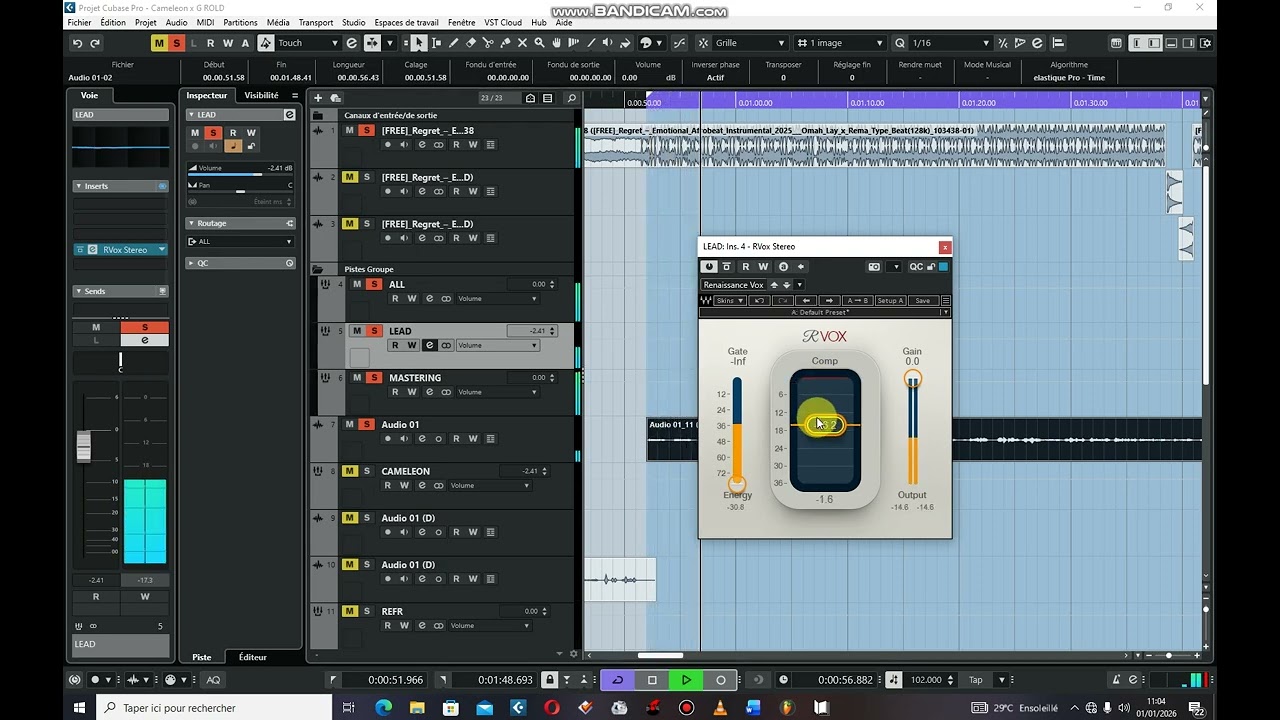Click the Setup A button in RVox
The height and width of the screenshot is (720, 1280).
tap(890, 300)
